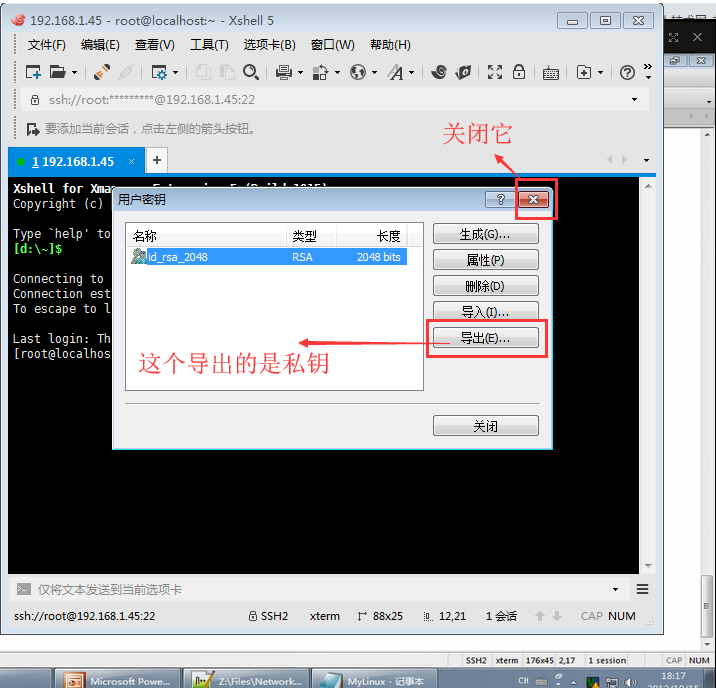Click the Print icon in toolbar
This screenshot has height=688, width=716.
click(x=284, y=72)
